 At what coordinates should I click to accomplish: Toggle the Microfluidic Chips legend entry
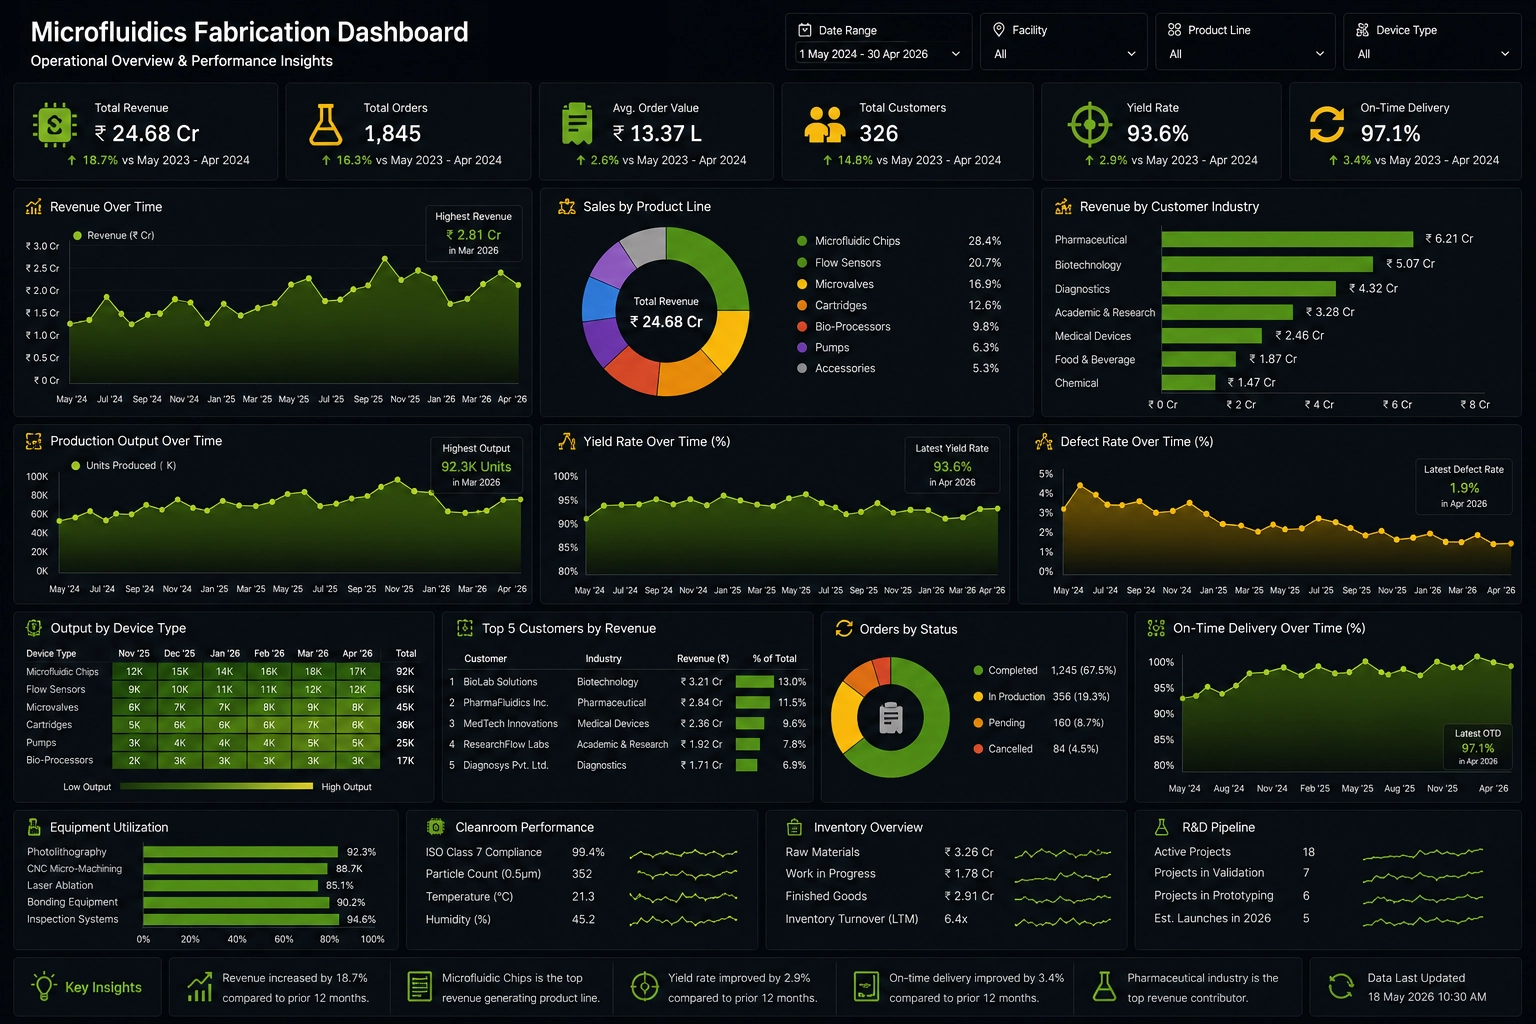point(849,241)
